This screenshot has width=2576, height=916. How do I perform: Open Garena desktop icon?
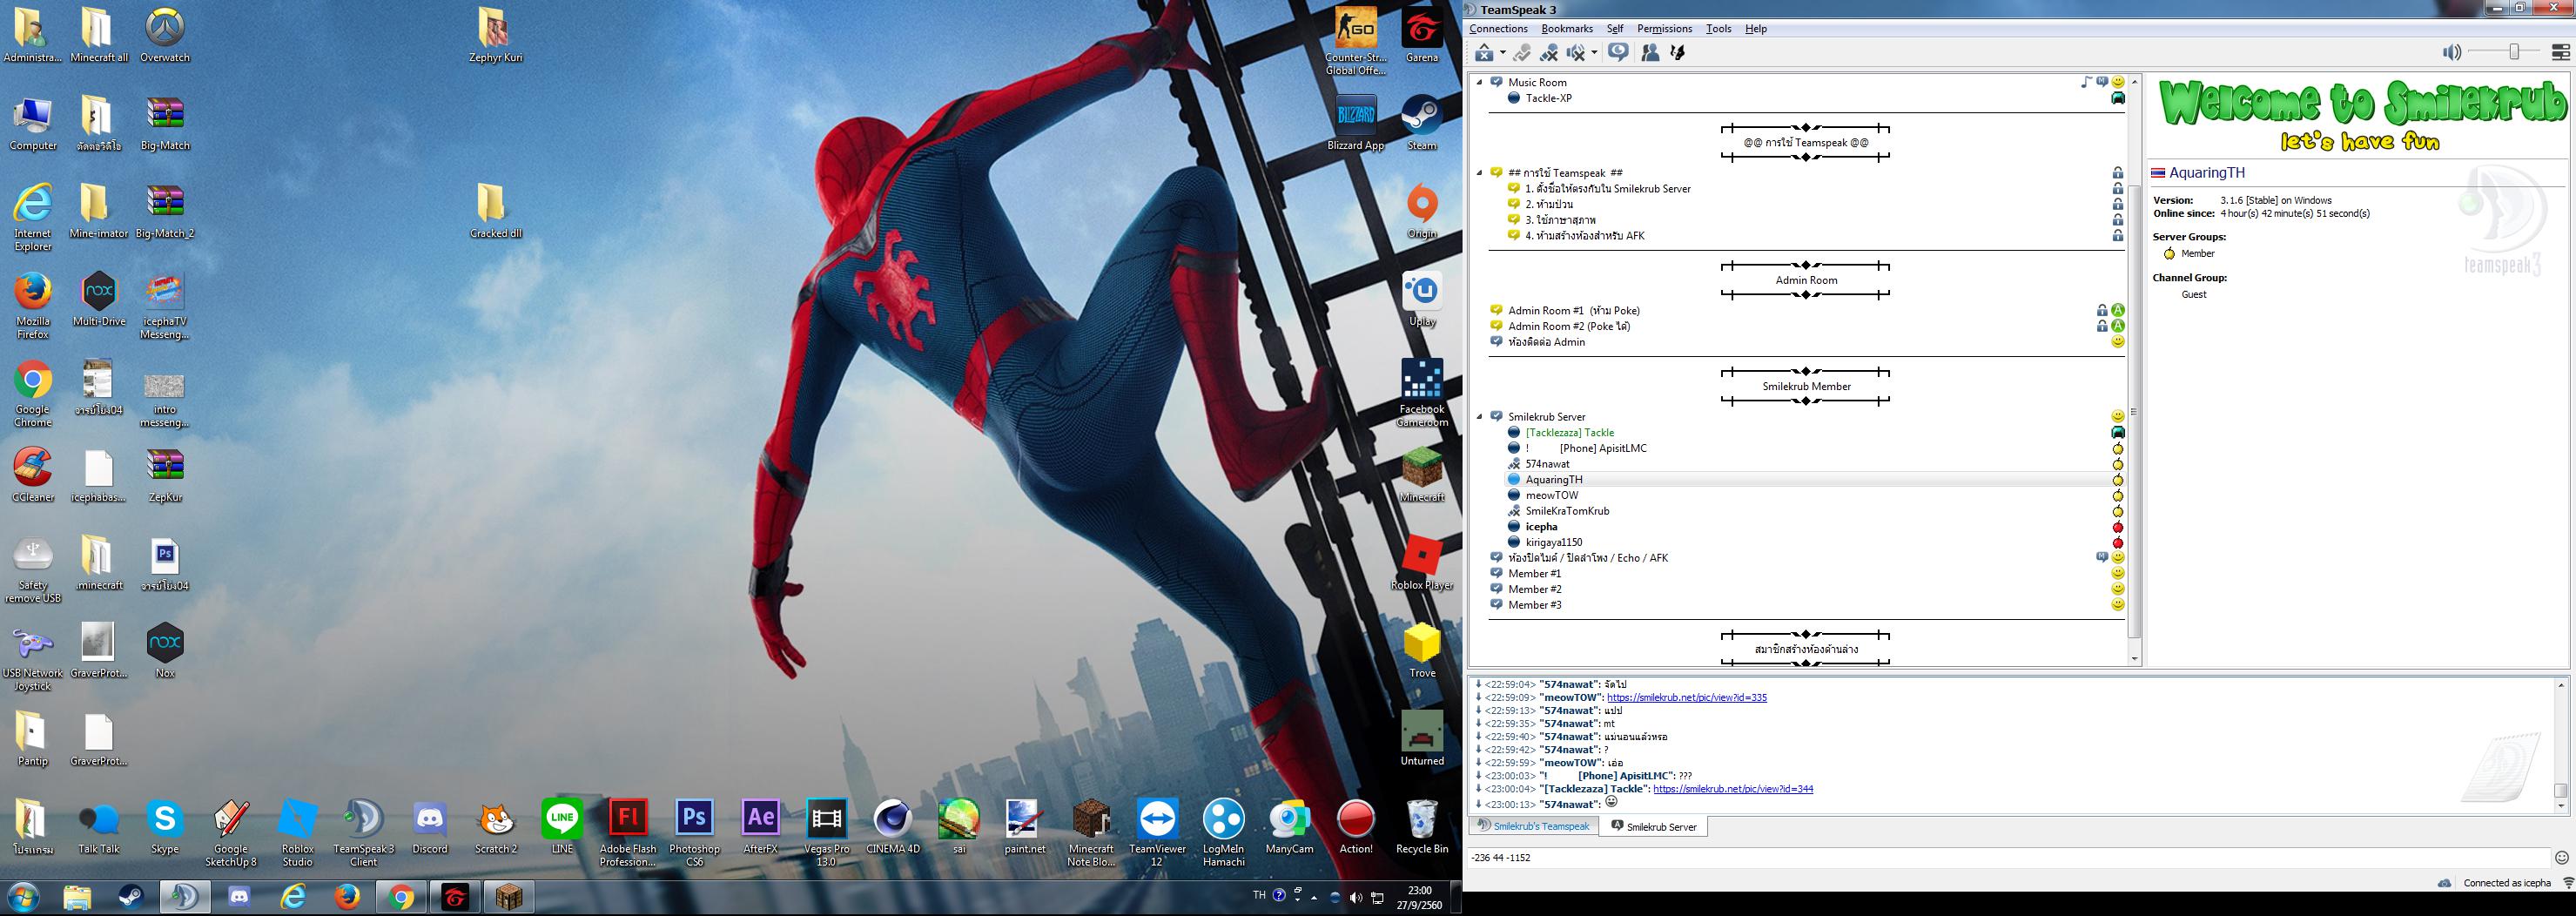point(1422,35)
